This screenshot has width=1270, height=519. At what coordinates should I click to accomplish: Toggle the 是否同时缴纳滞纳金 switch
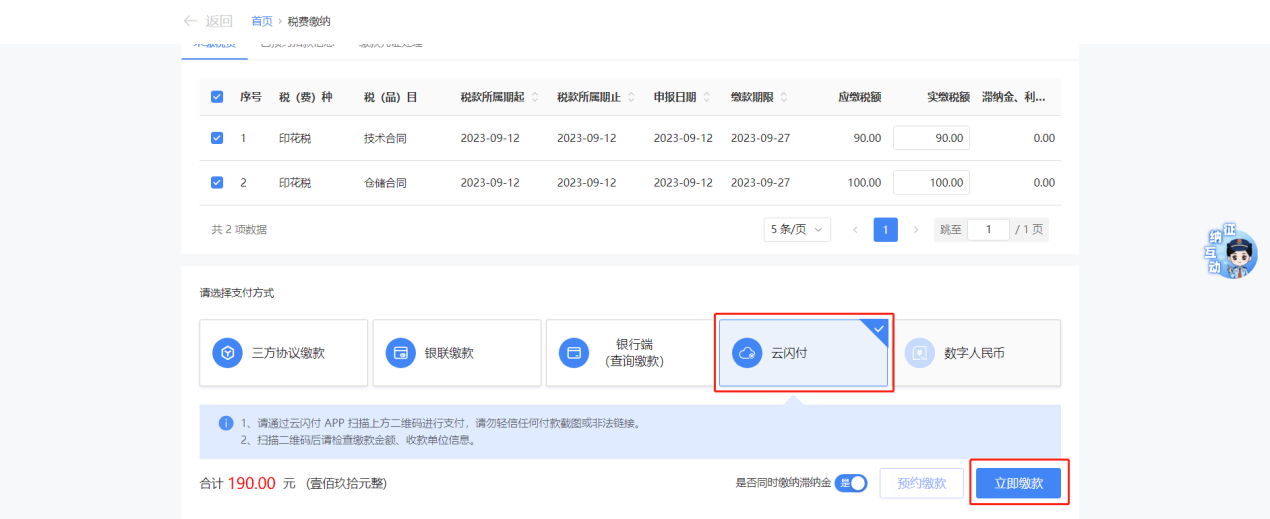click(850, 484)
